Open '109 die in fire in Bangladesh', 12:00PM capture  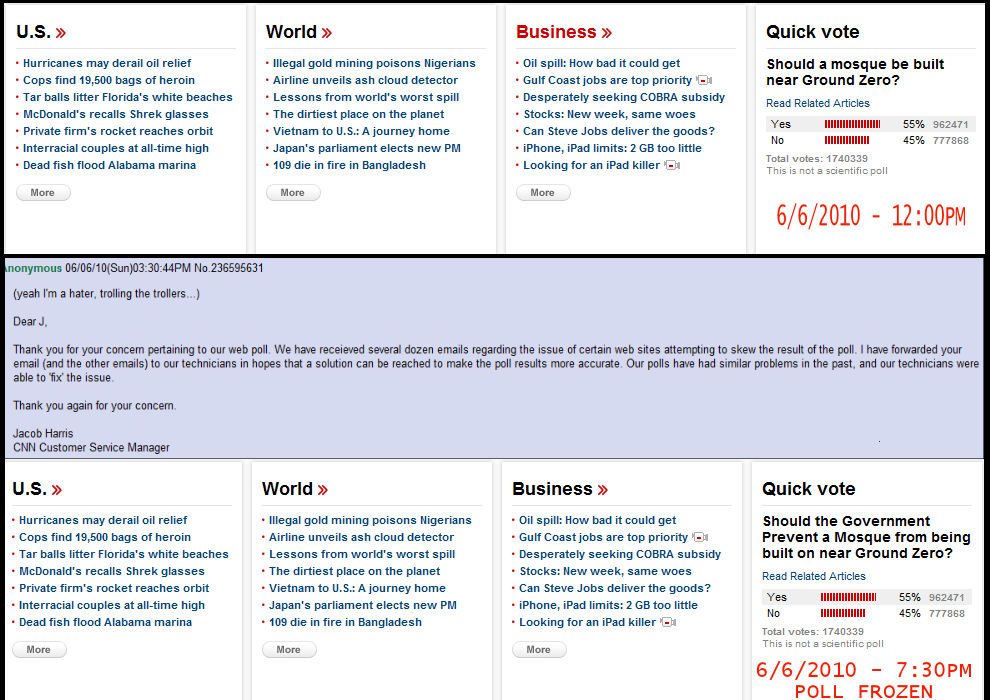pos(349,165)
